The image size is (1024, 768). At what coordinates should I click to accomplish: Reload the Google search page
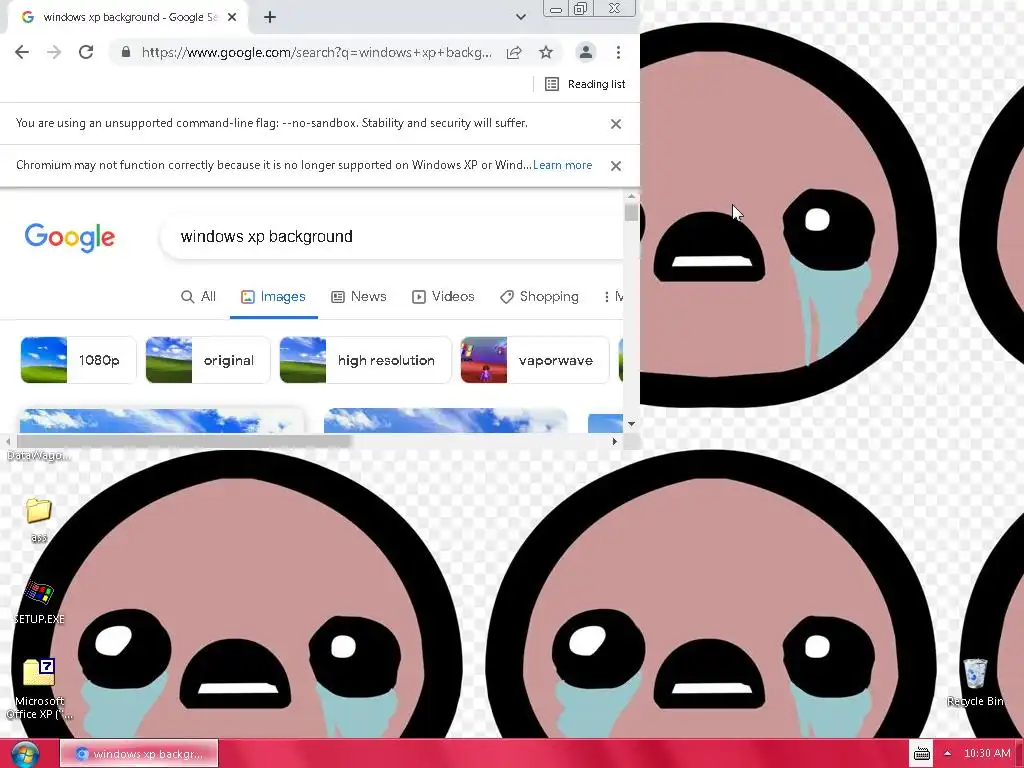86,52
